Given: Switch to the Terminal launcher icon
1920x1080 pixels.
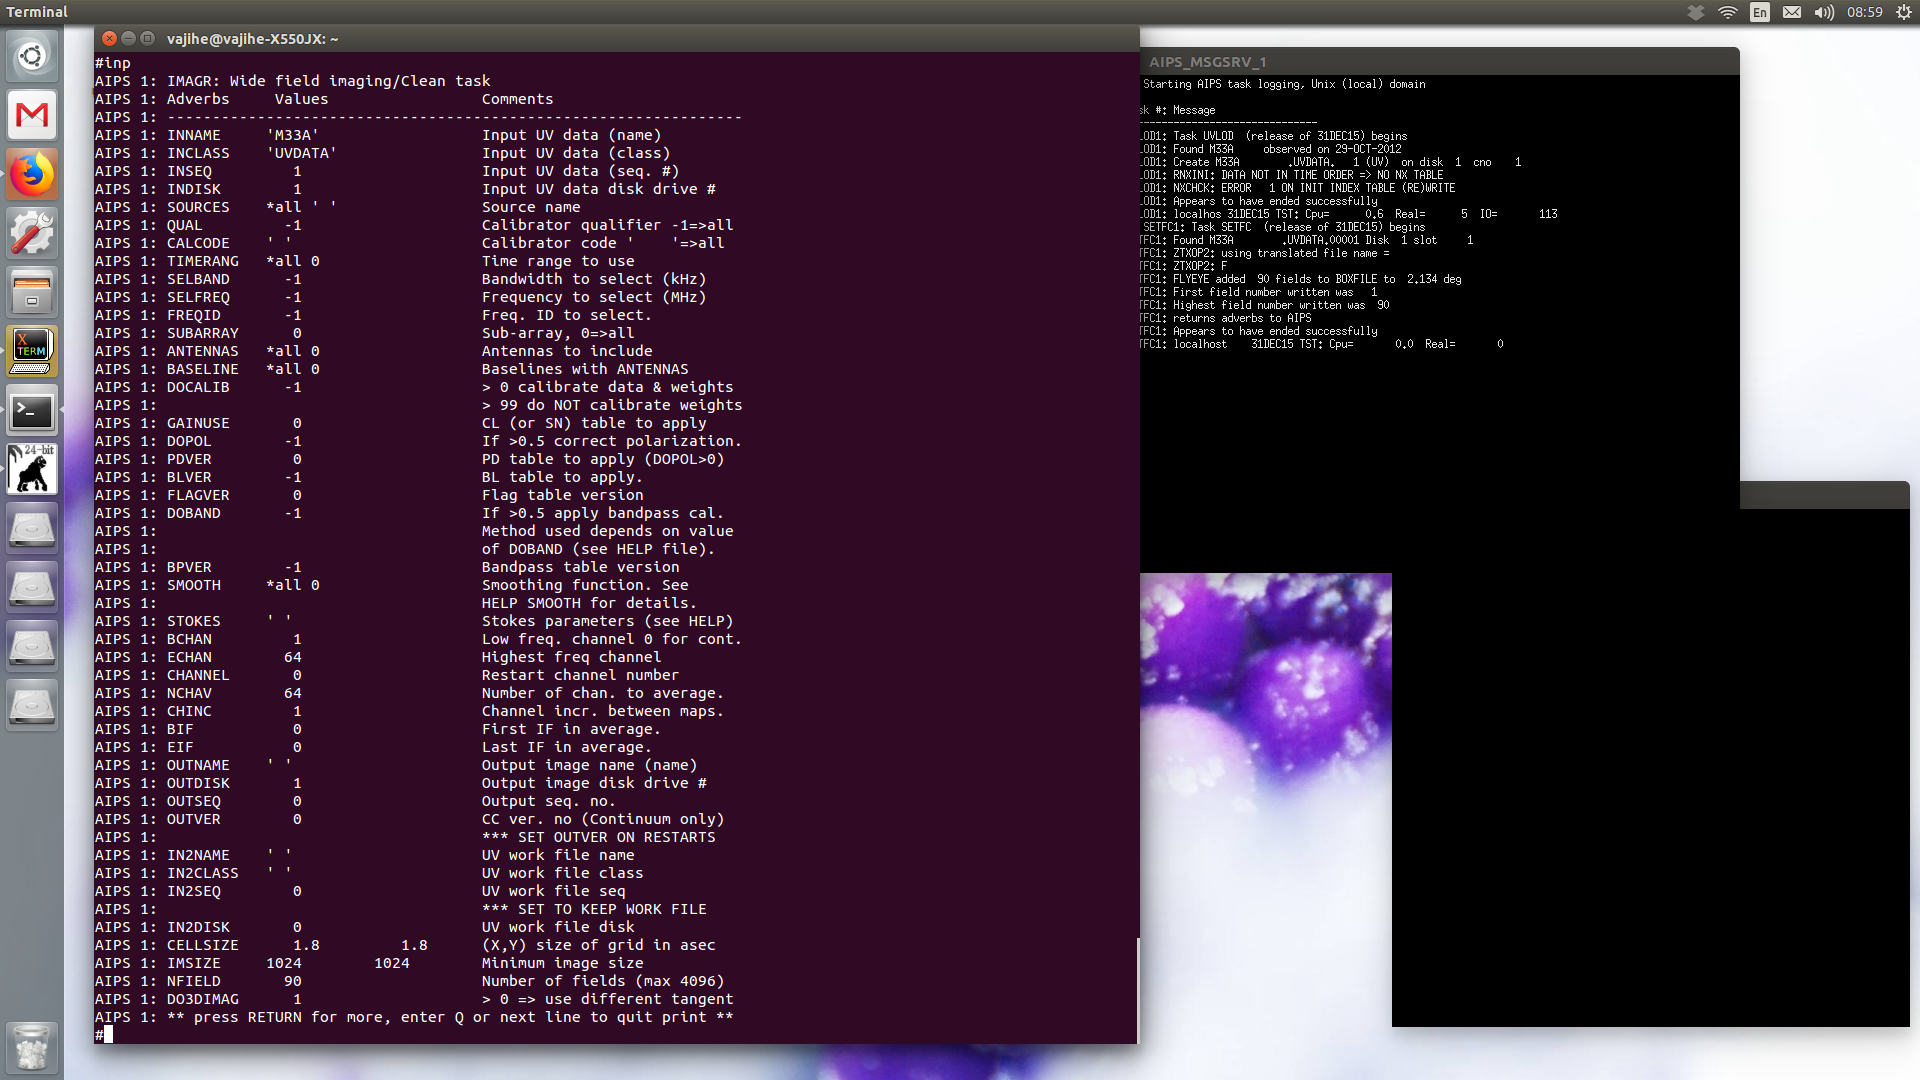Looking at the screenshot, I should (32, 410).
